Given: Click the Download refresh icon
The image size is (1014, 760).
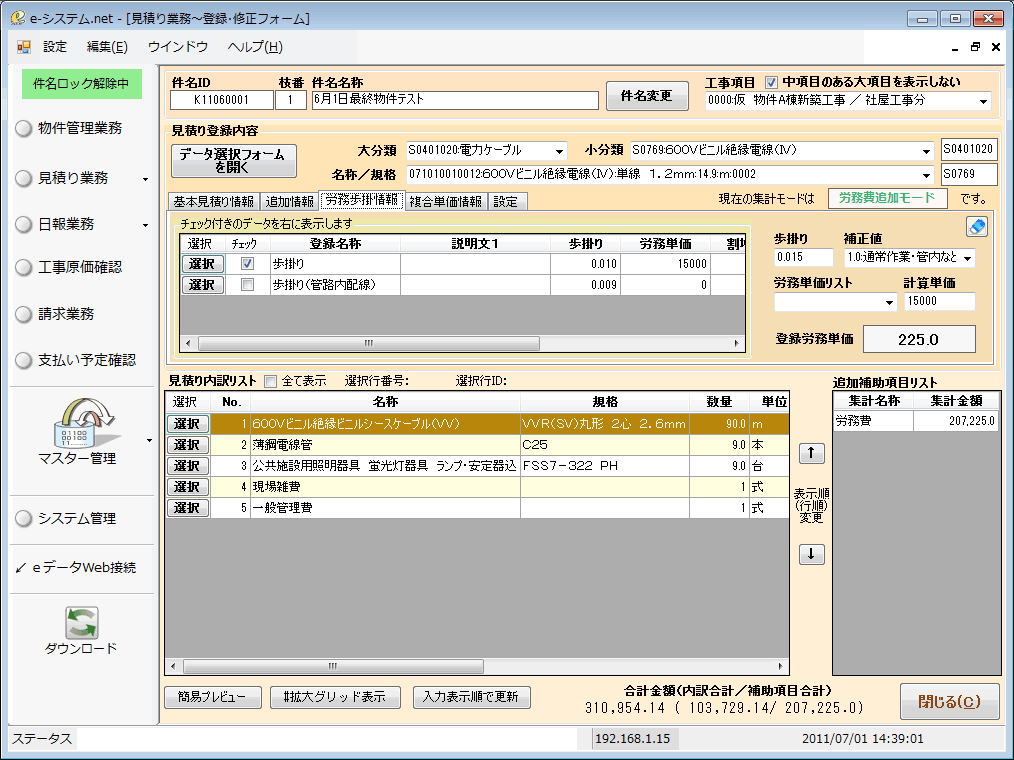Looking at the screenshot, I should 81,622.
